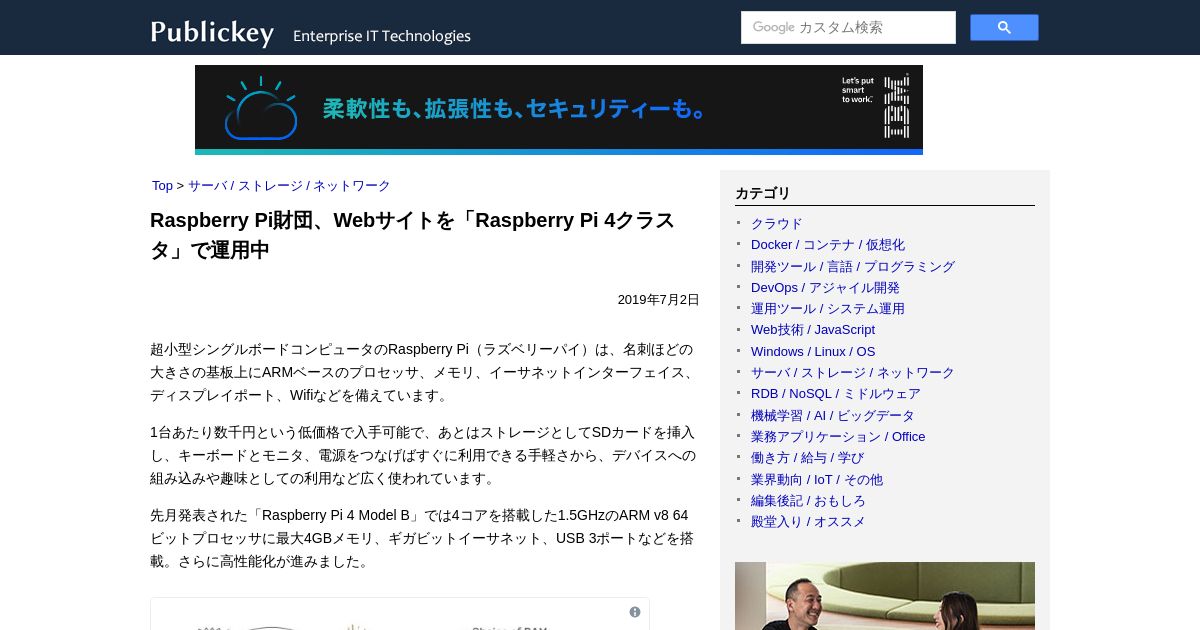Open 運用ツール / システム運用 category

click(x=828, y=309)
